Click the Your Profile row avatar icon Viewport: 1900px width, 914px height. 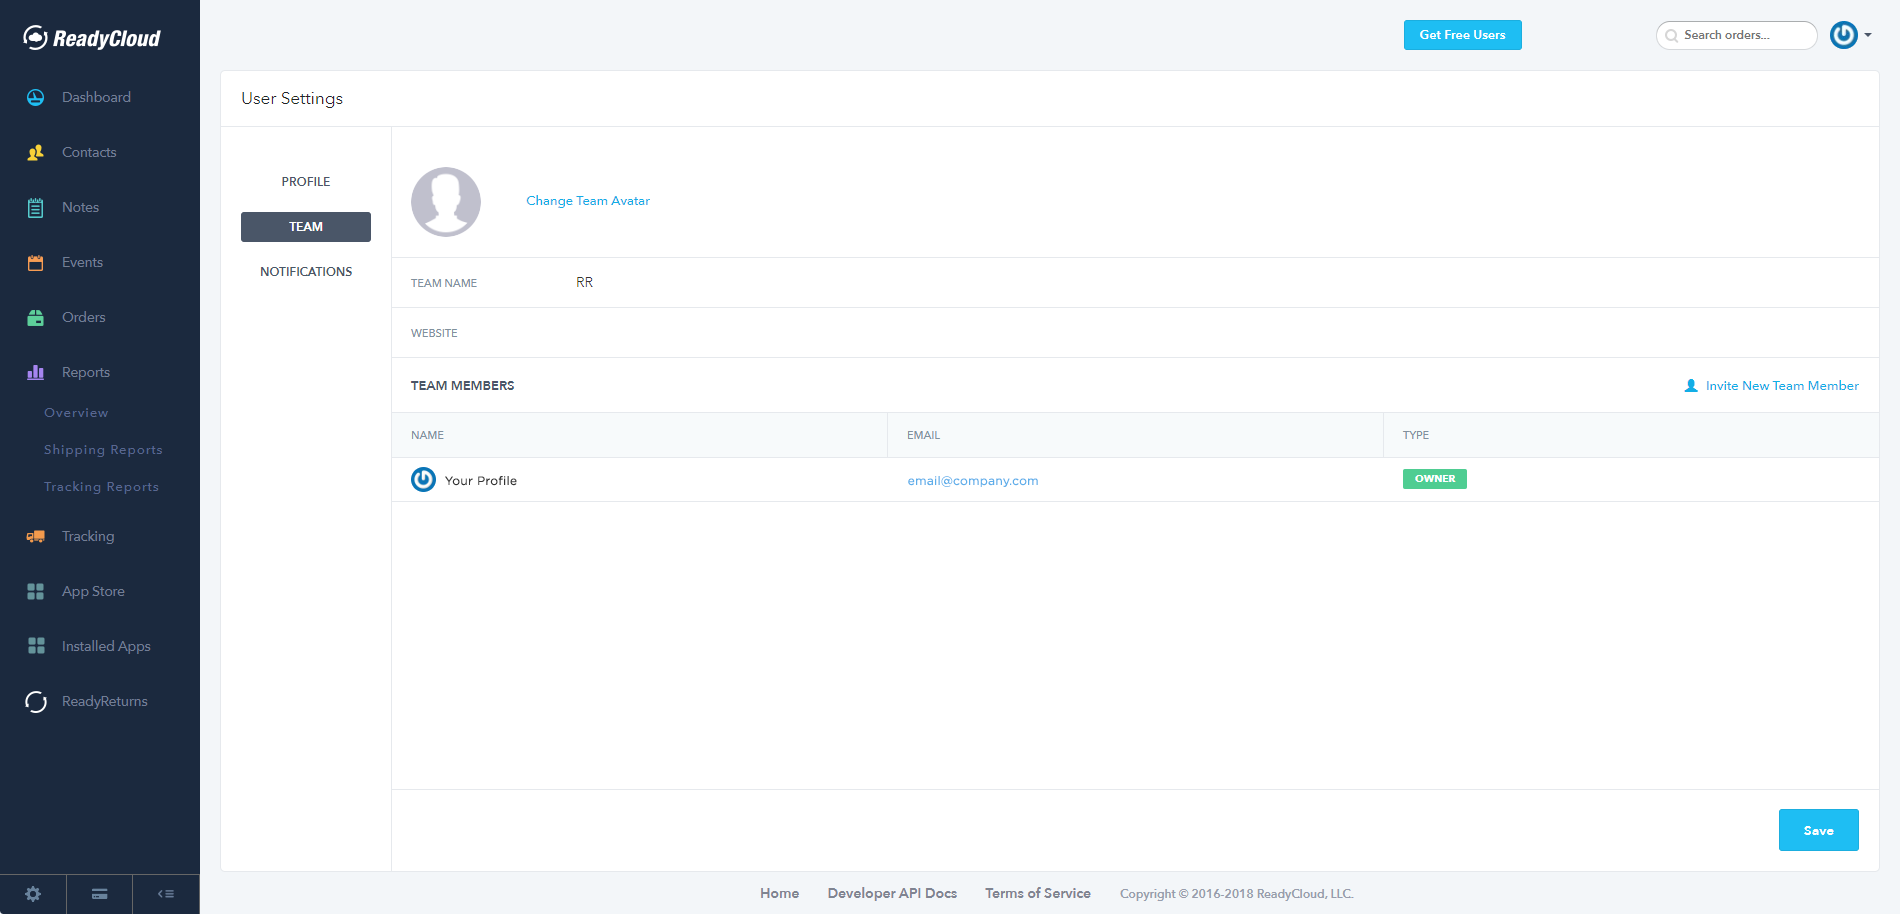[423, 480]
